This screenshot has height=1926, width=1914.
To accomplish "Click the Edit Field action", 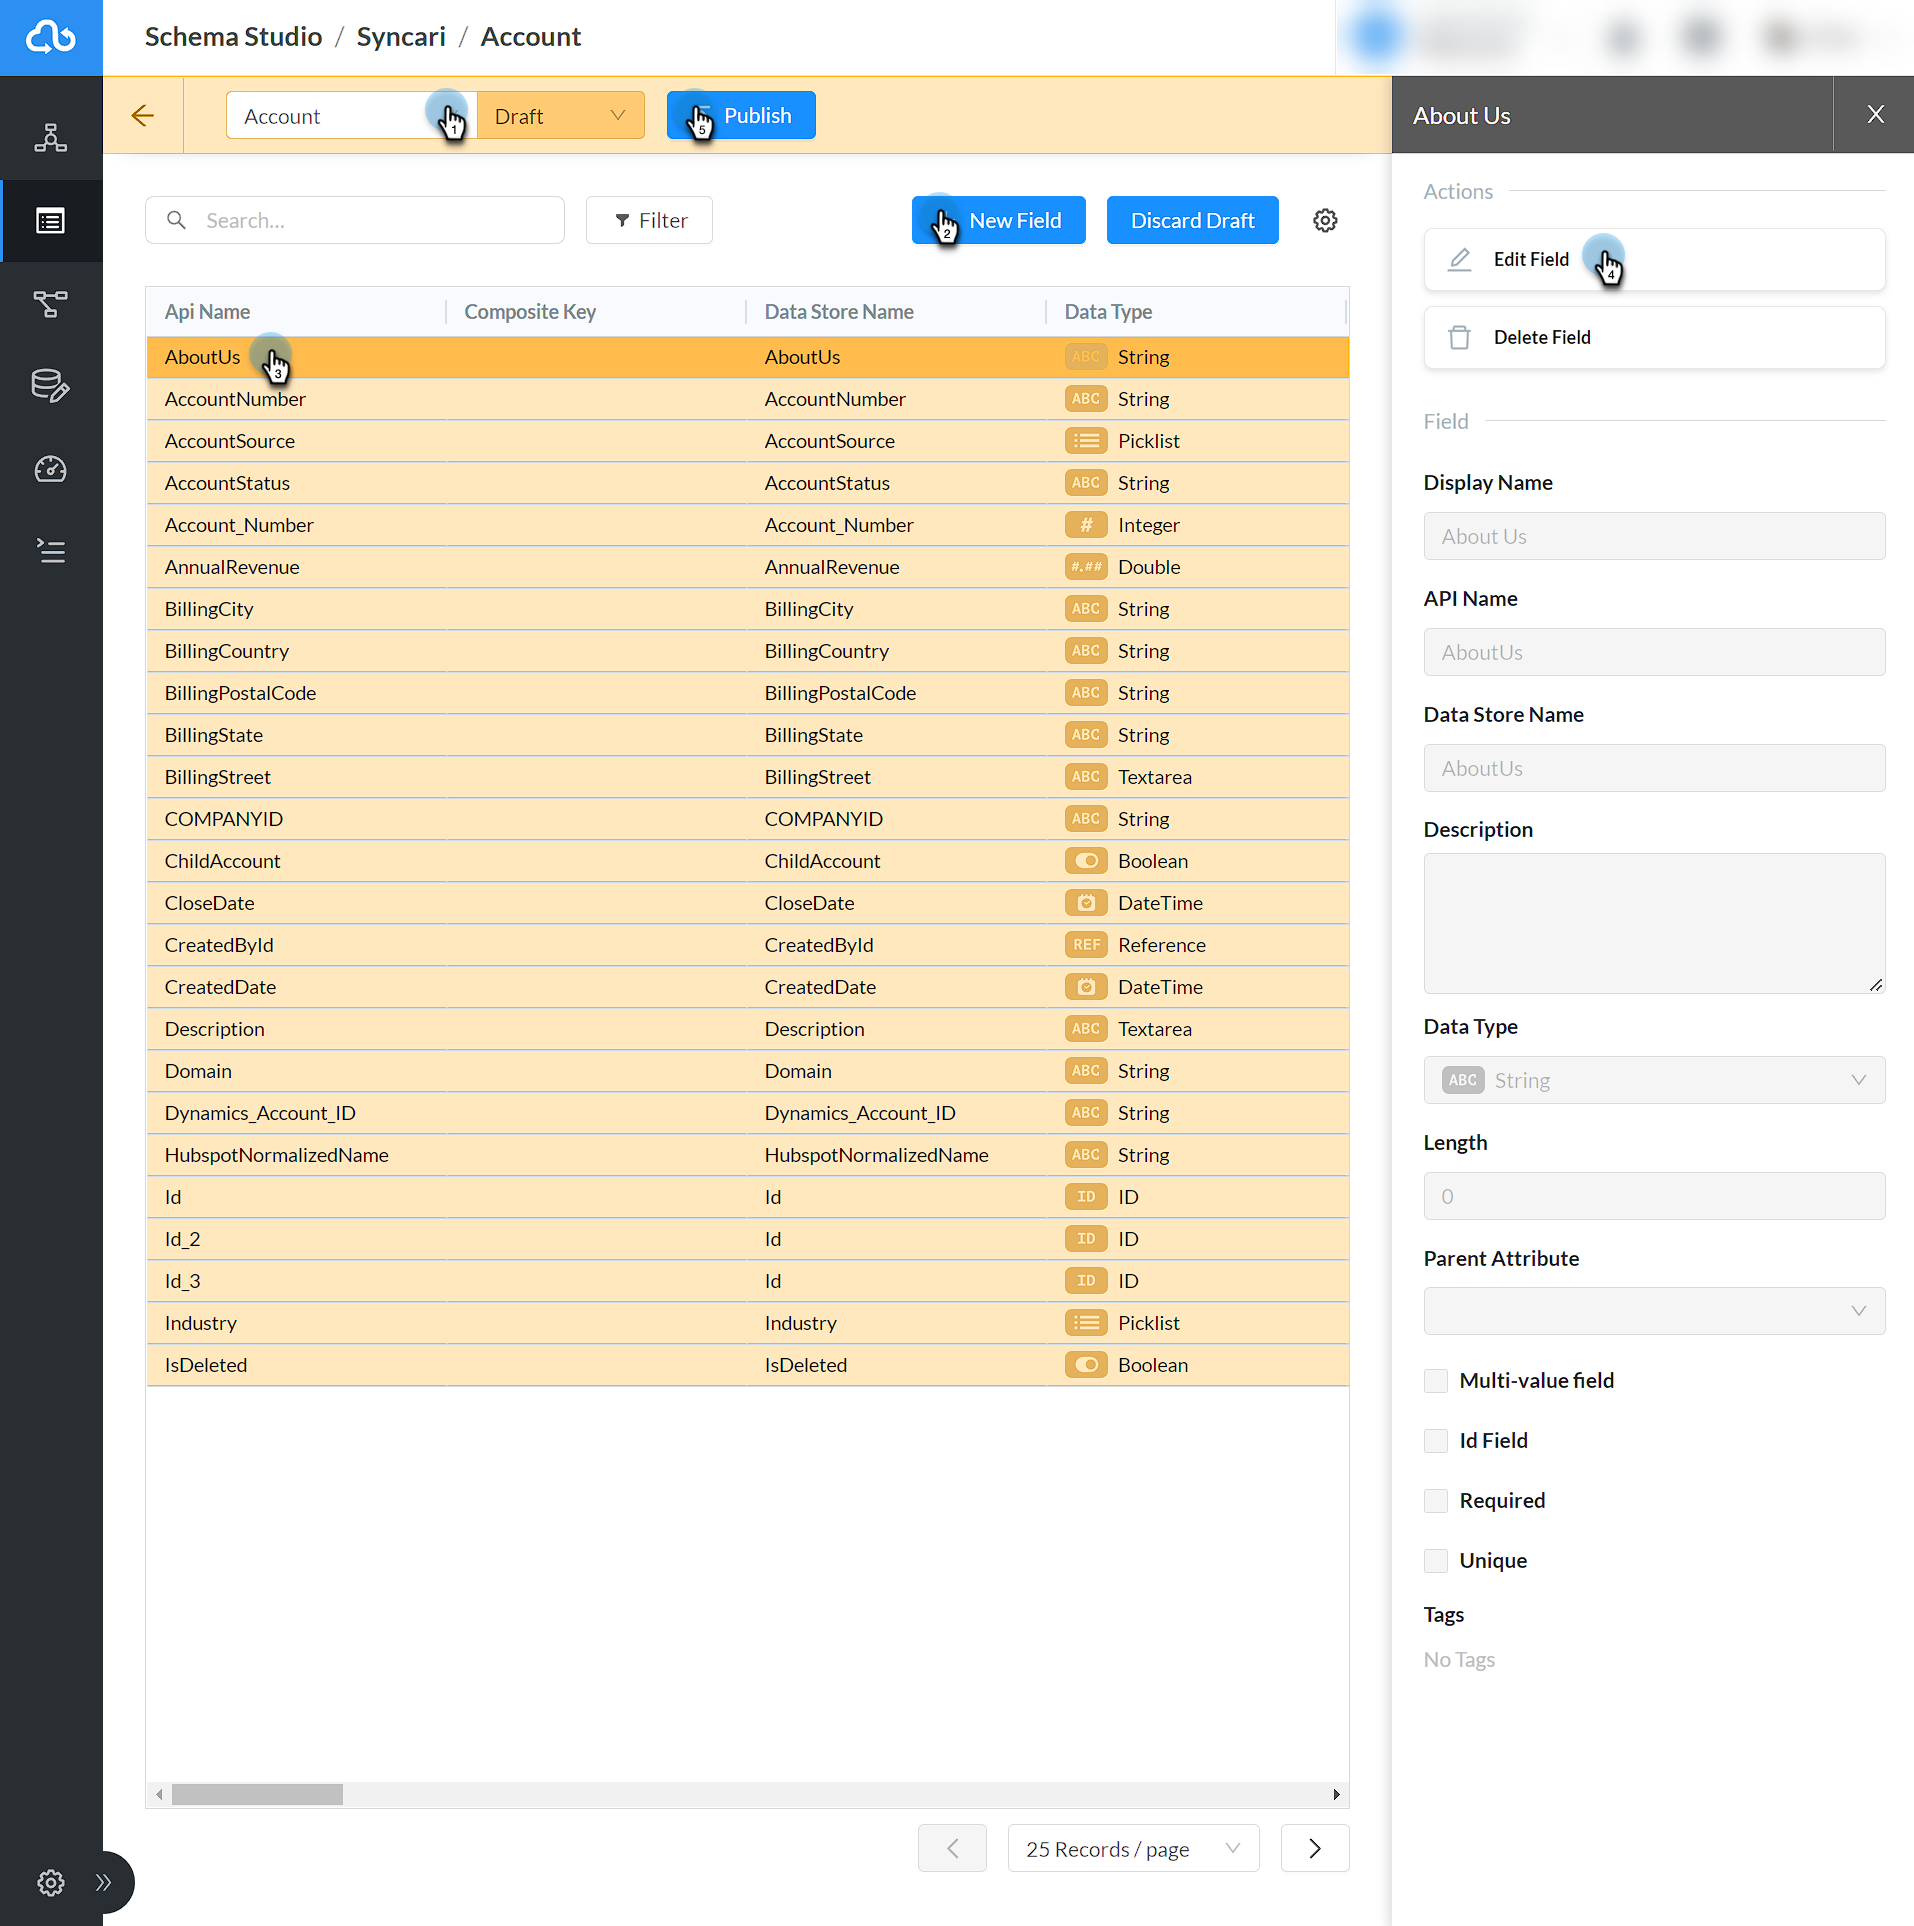I will coord(1654,259).
